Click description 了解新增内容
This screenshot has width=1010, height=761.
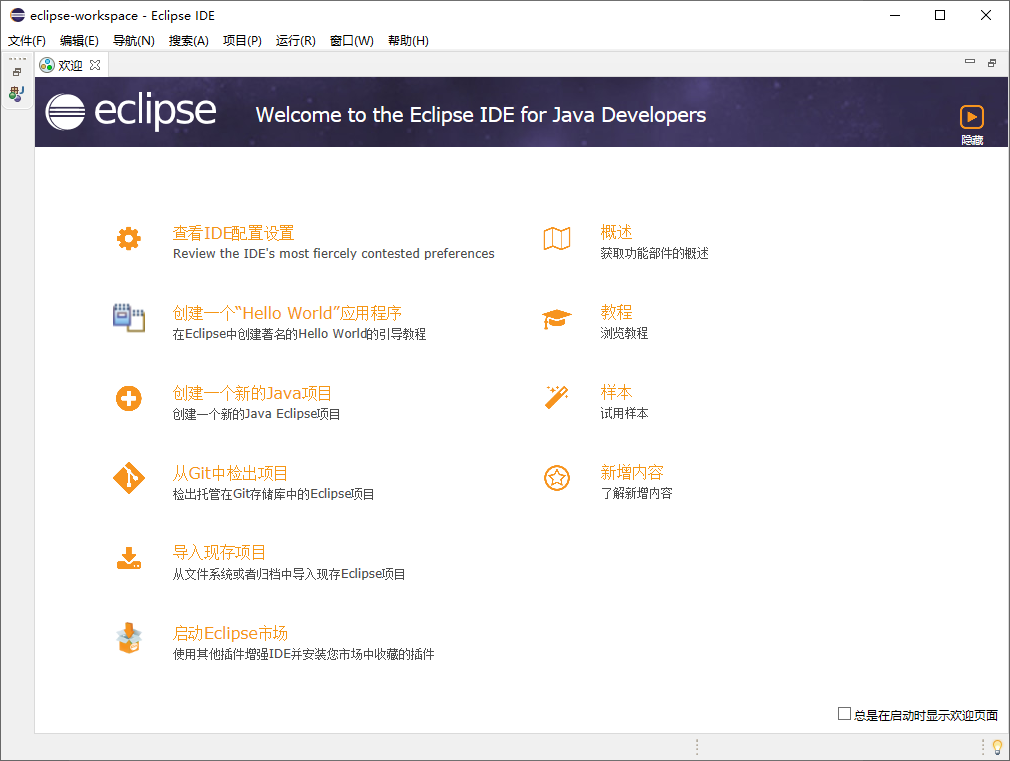click(x=636, y=494)
